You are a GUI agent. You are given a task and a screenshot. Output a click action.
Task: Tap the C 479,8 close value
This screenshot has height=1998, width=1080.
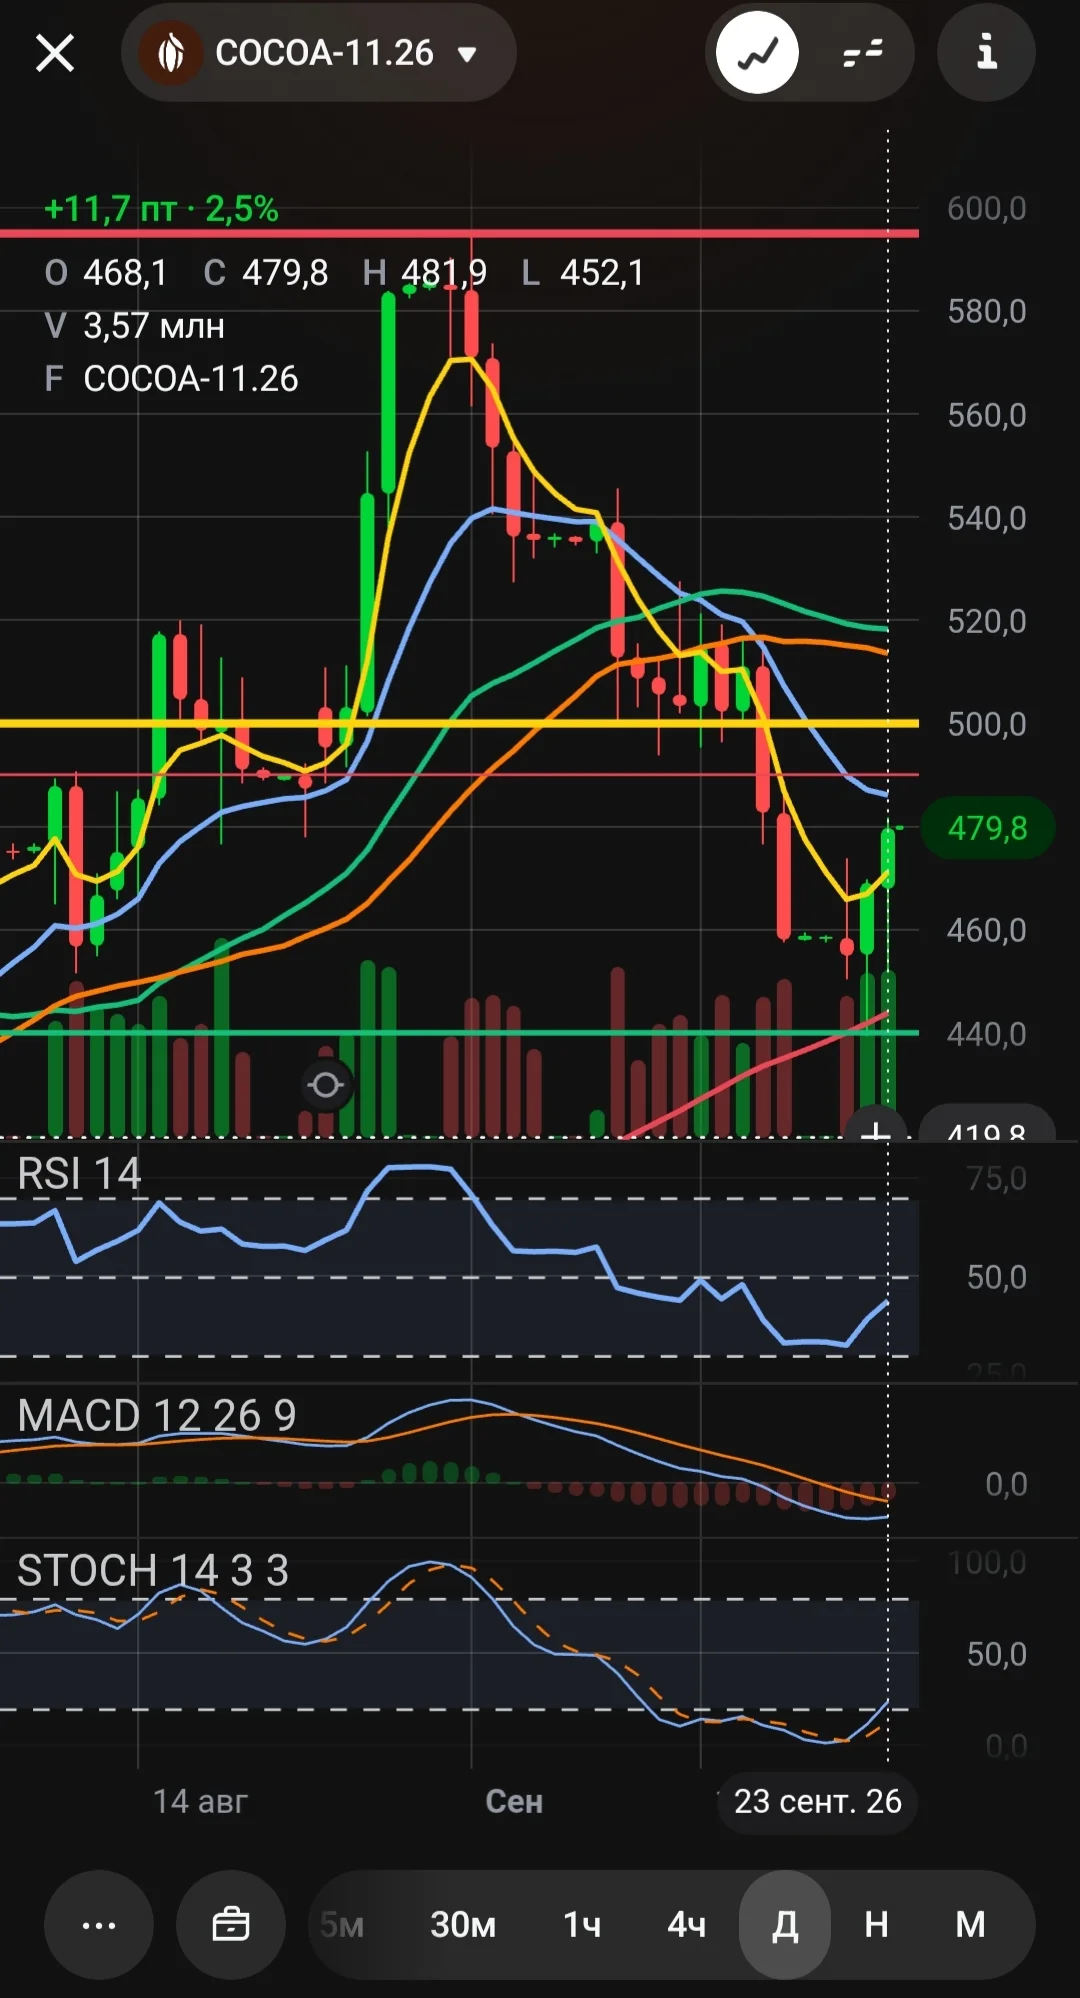(265, 273)
